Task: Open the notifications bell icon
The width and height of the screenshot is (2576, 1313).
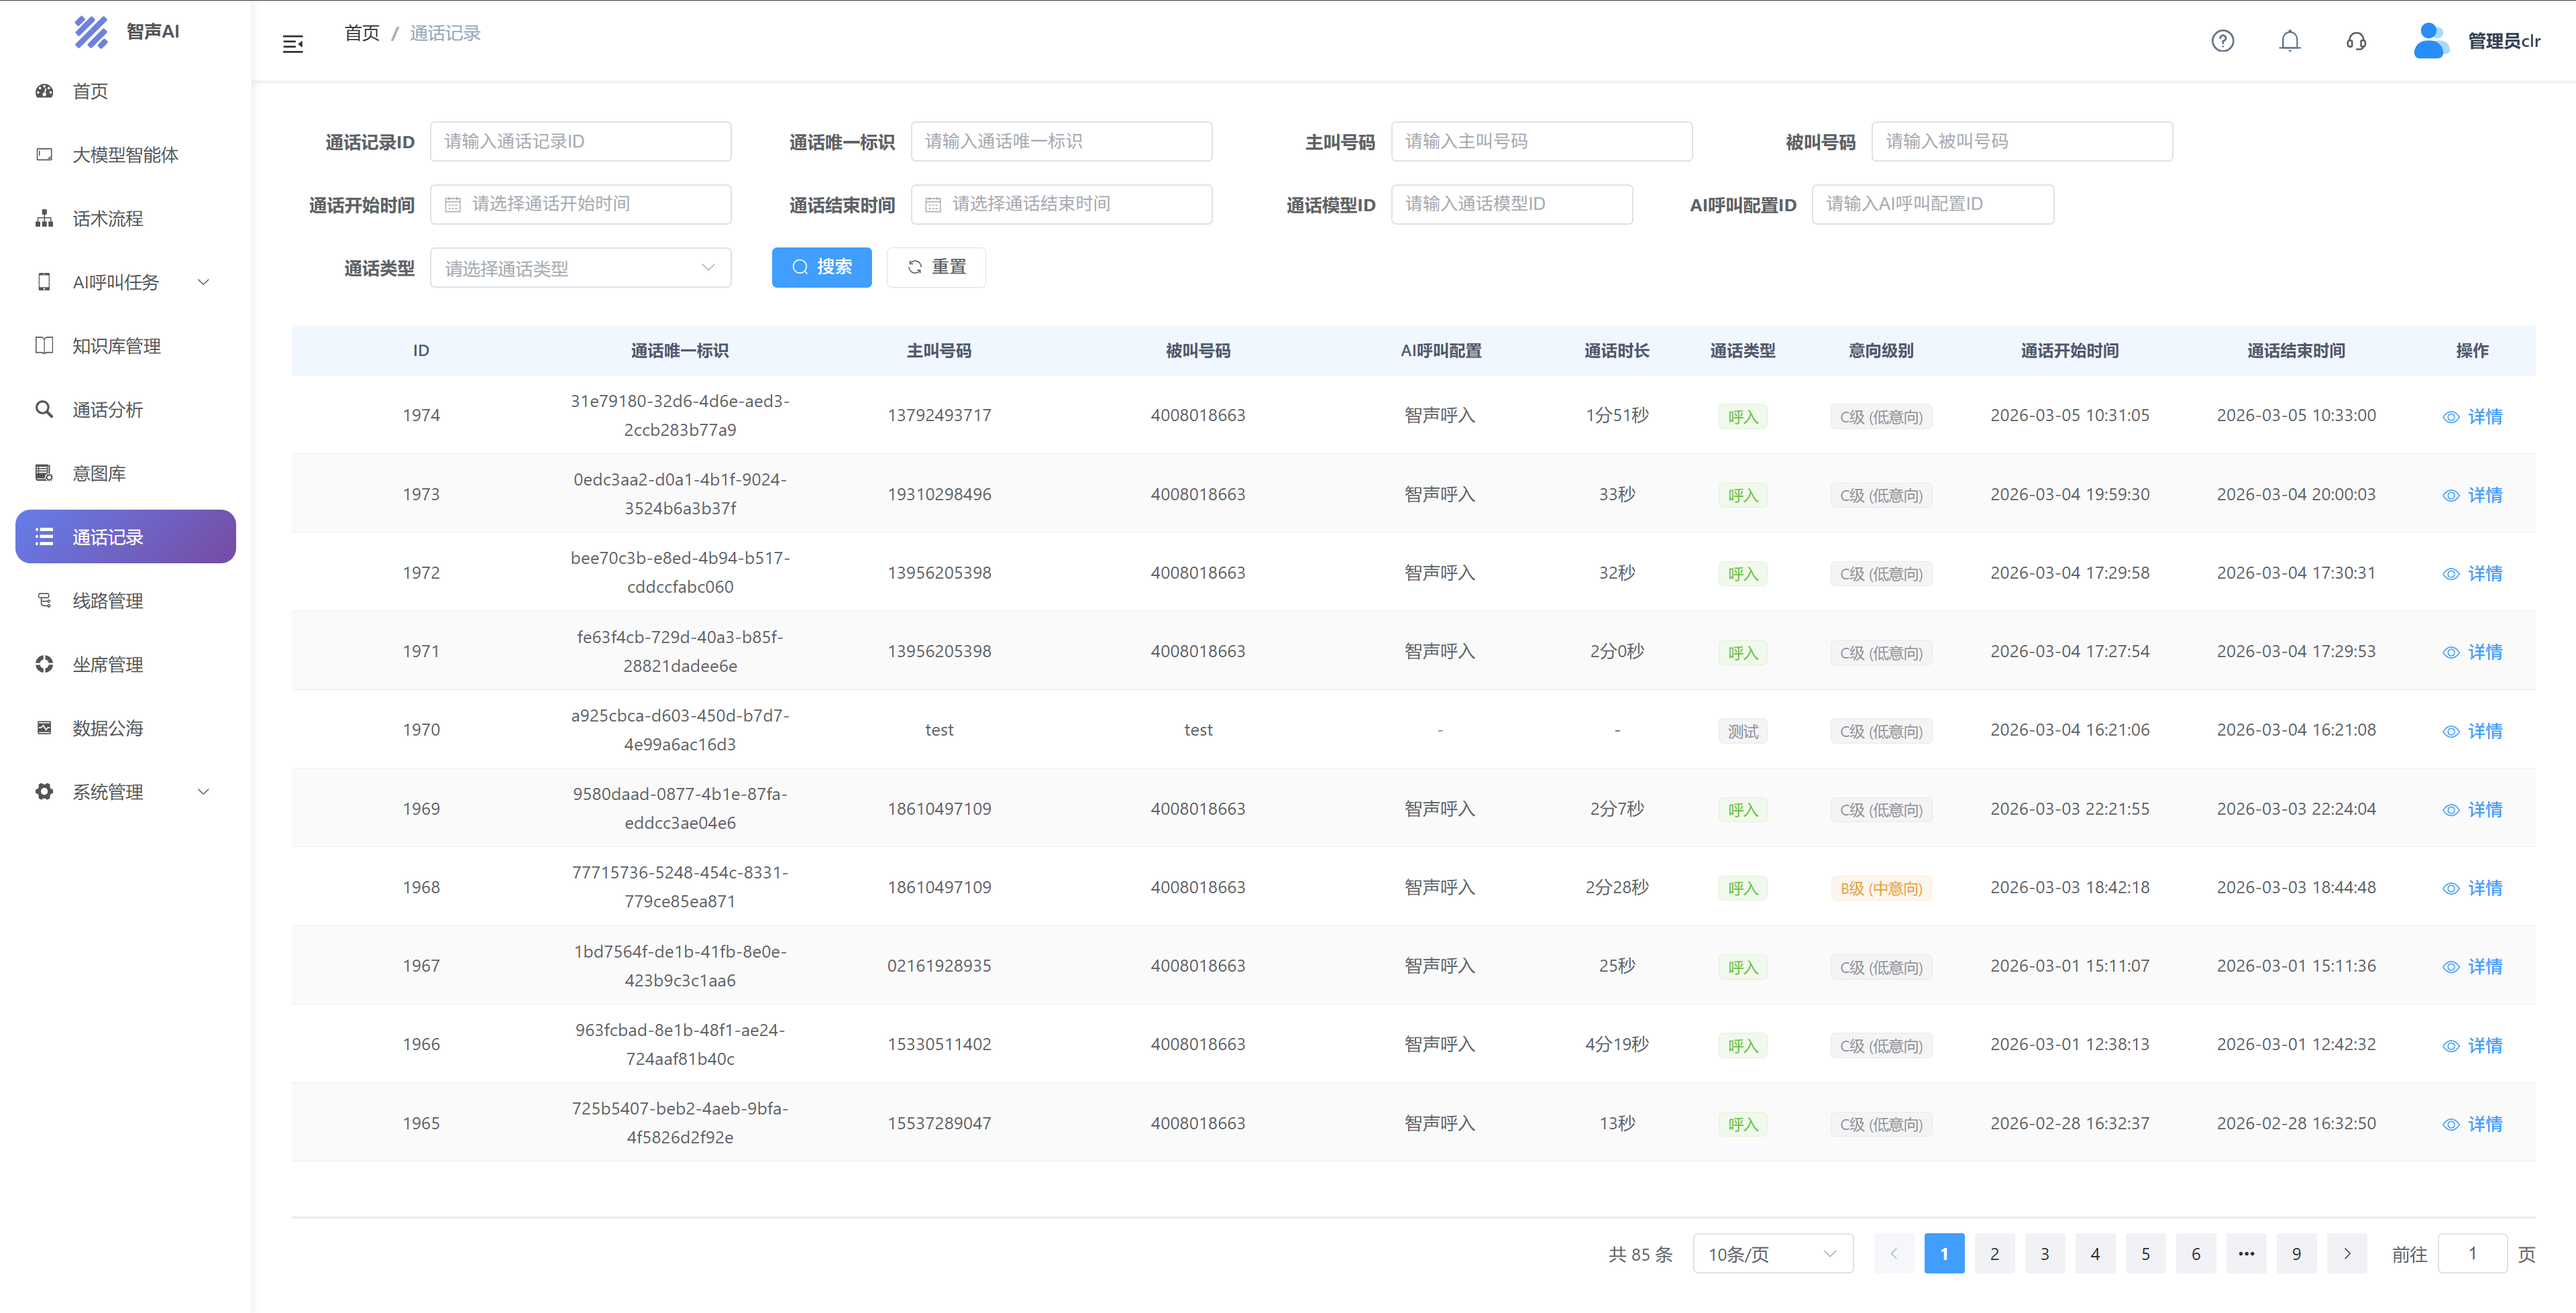Action: 2289,41
